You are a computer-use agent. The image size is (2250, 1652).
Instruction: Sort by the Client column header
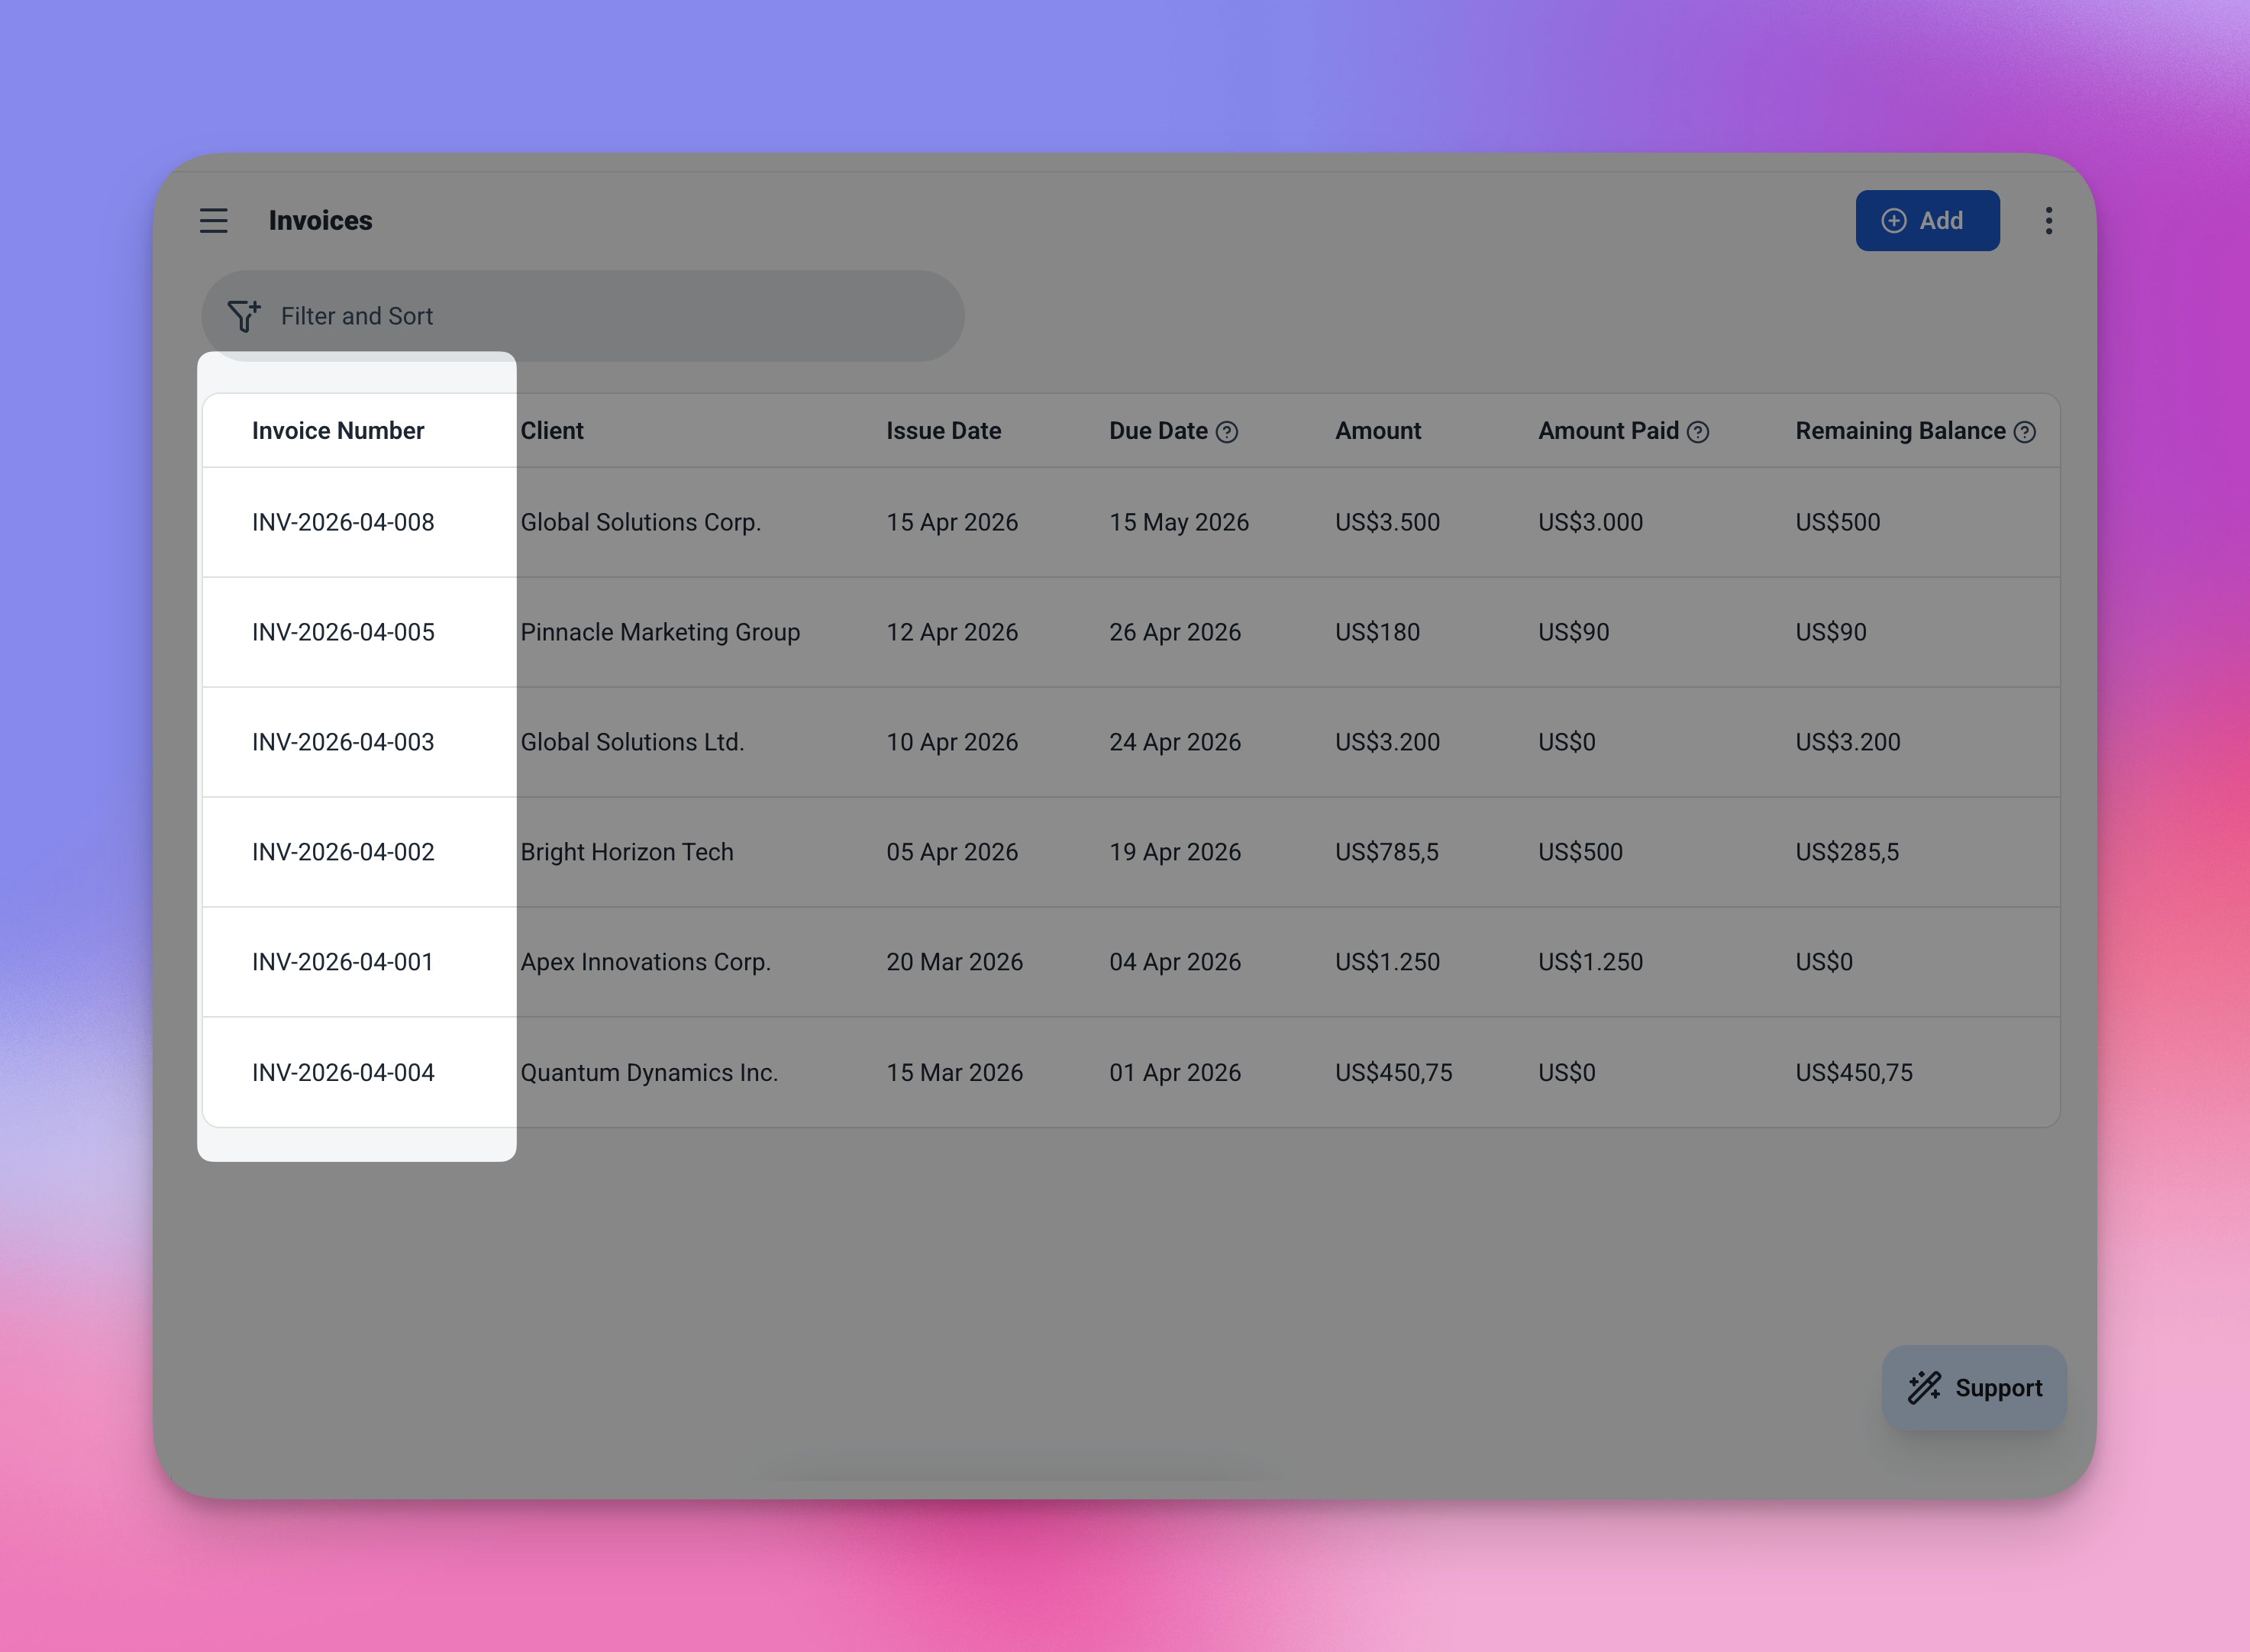point(552,431)
